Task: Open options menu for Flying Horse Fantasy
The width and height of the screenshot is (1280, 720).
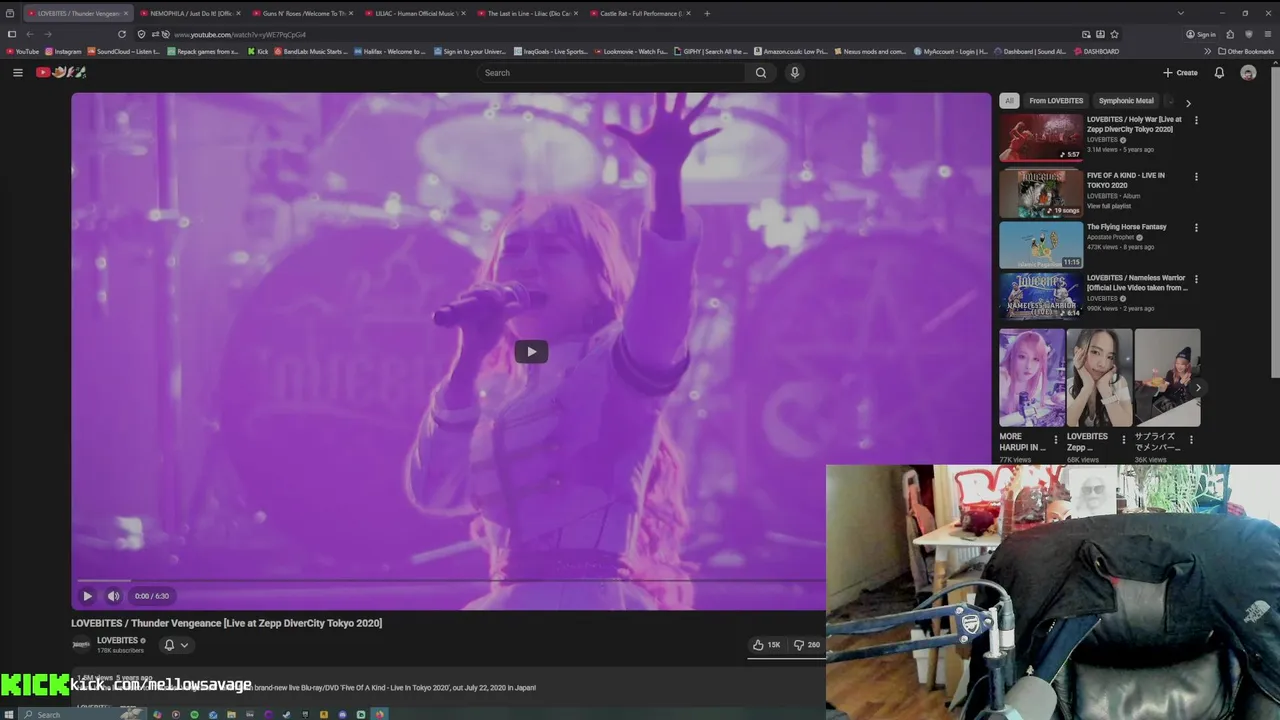Action: (x=1196, y=228)
